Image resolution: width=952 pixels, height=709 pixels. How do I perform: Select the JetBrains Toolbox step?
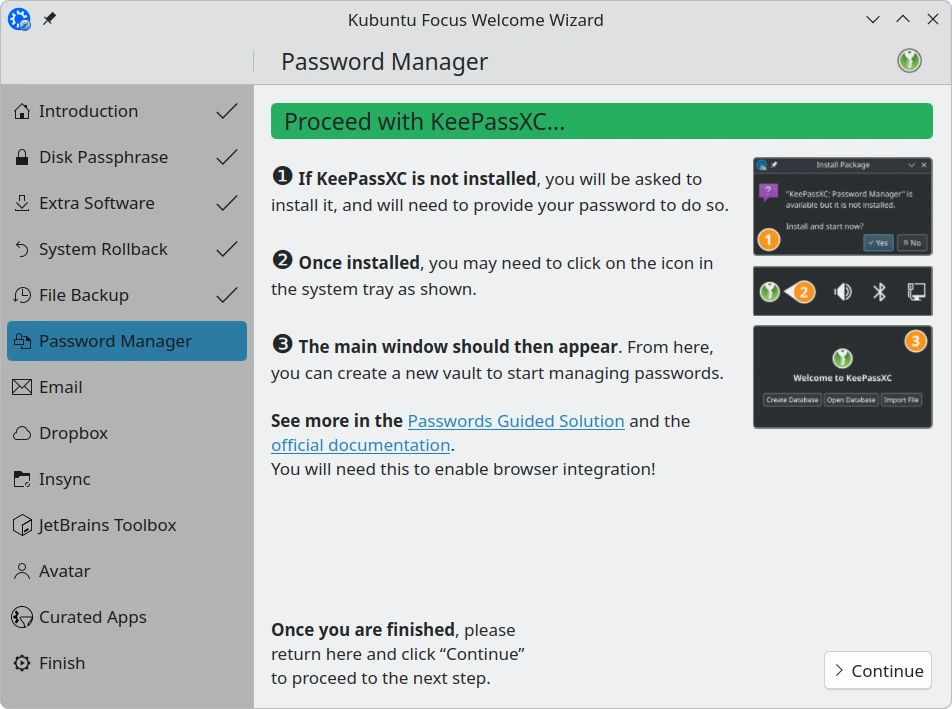click(x=127, y=525)
